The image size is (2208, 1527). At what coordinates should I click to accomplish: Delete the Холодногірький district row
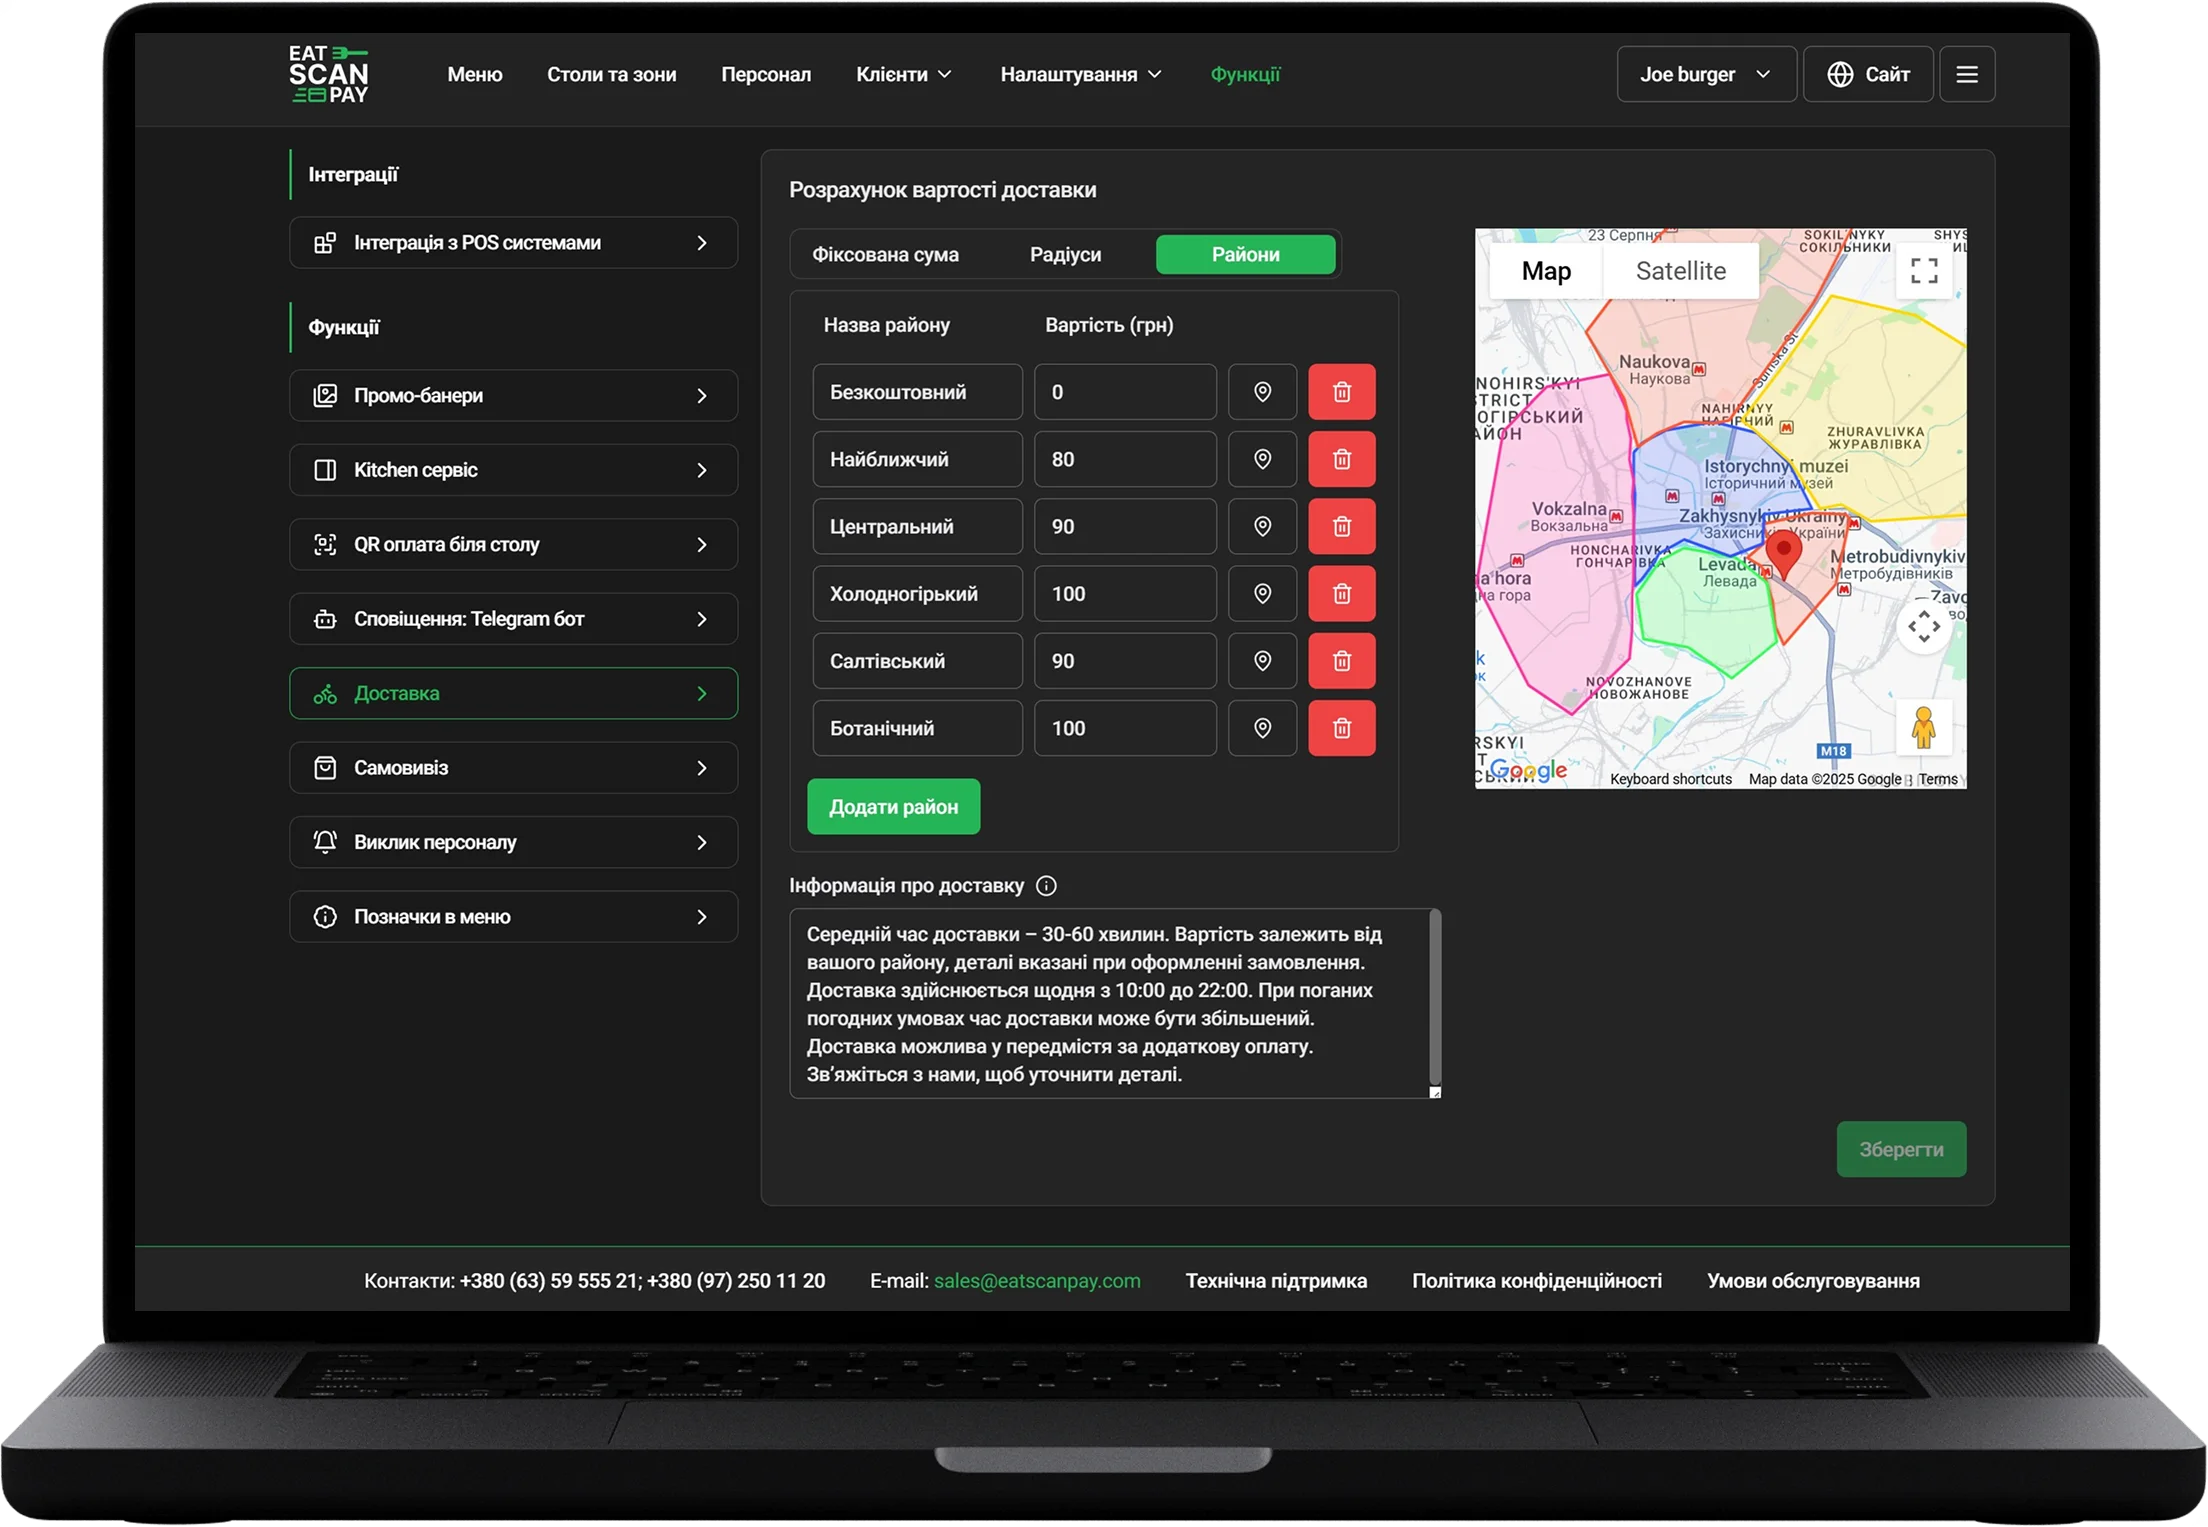pos(1341,593)
